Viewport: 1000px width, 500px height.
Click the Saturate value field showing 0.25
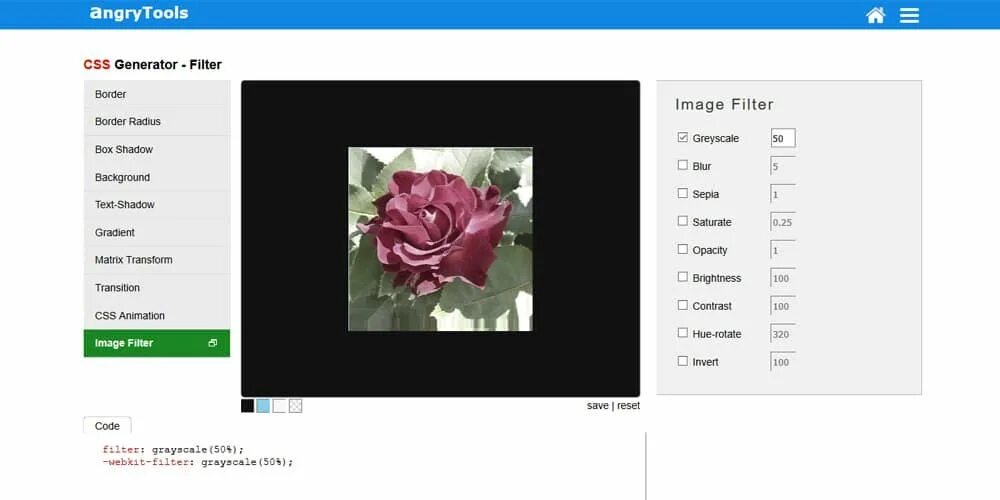783,223
